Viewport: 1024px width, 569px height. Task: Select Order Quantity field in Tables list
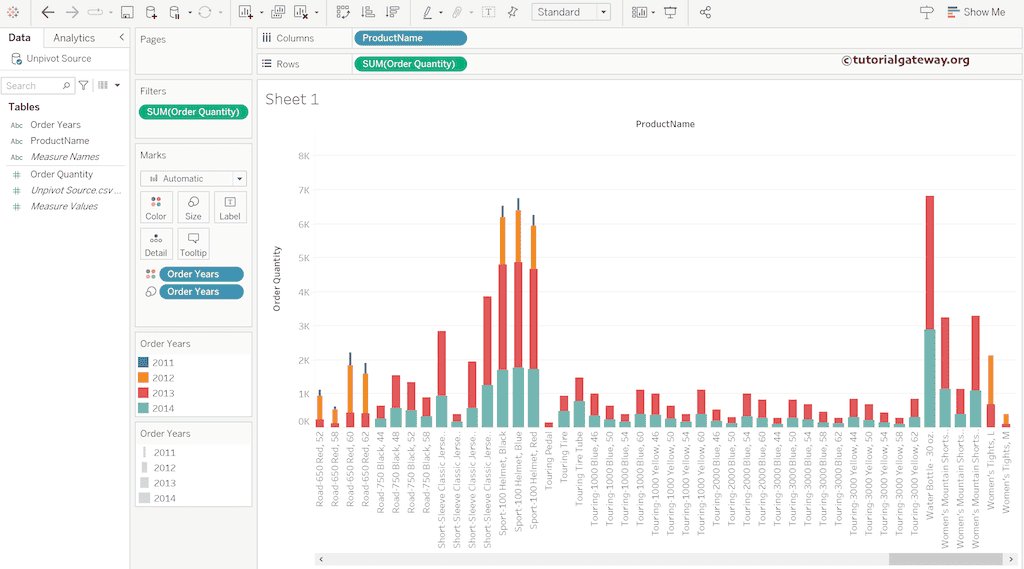[x=61, y=174]
